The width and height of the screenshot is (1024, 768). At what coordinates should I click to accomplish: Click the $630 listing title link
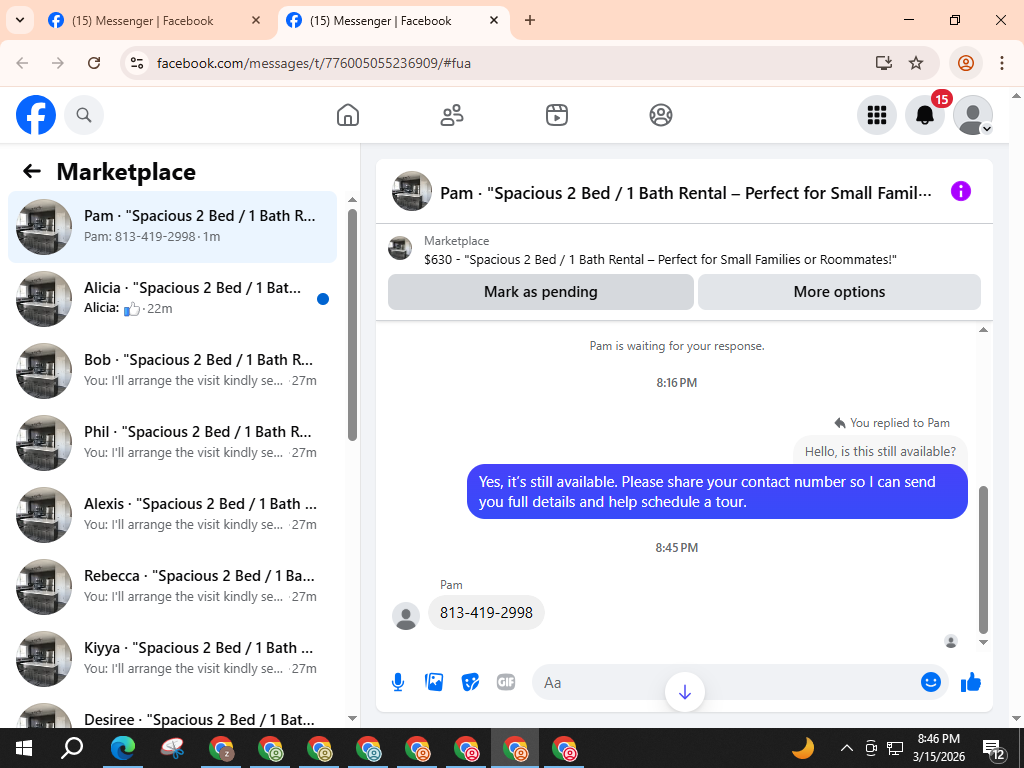[660, 259]
